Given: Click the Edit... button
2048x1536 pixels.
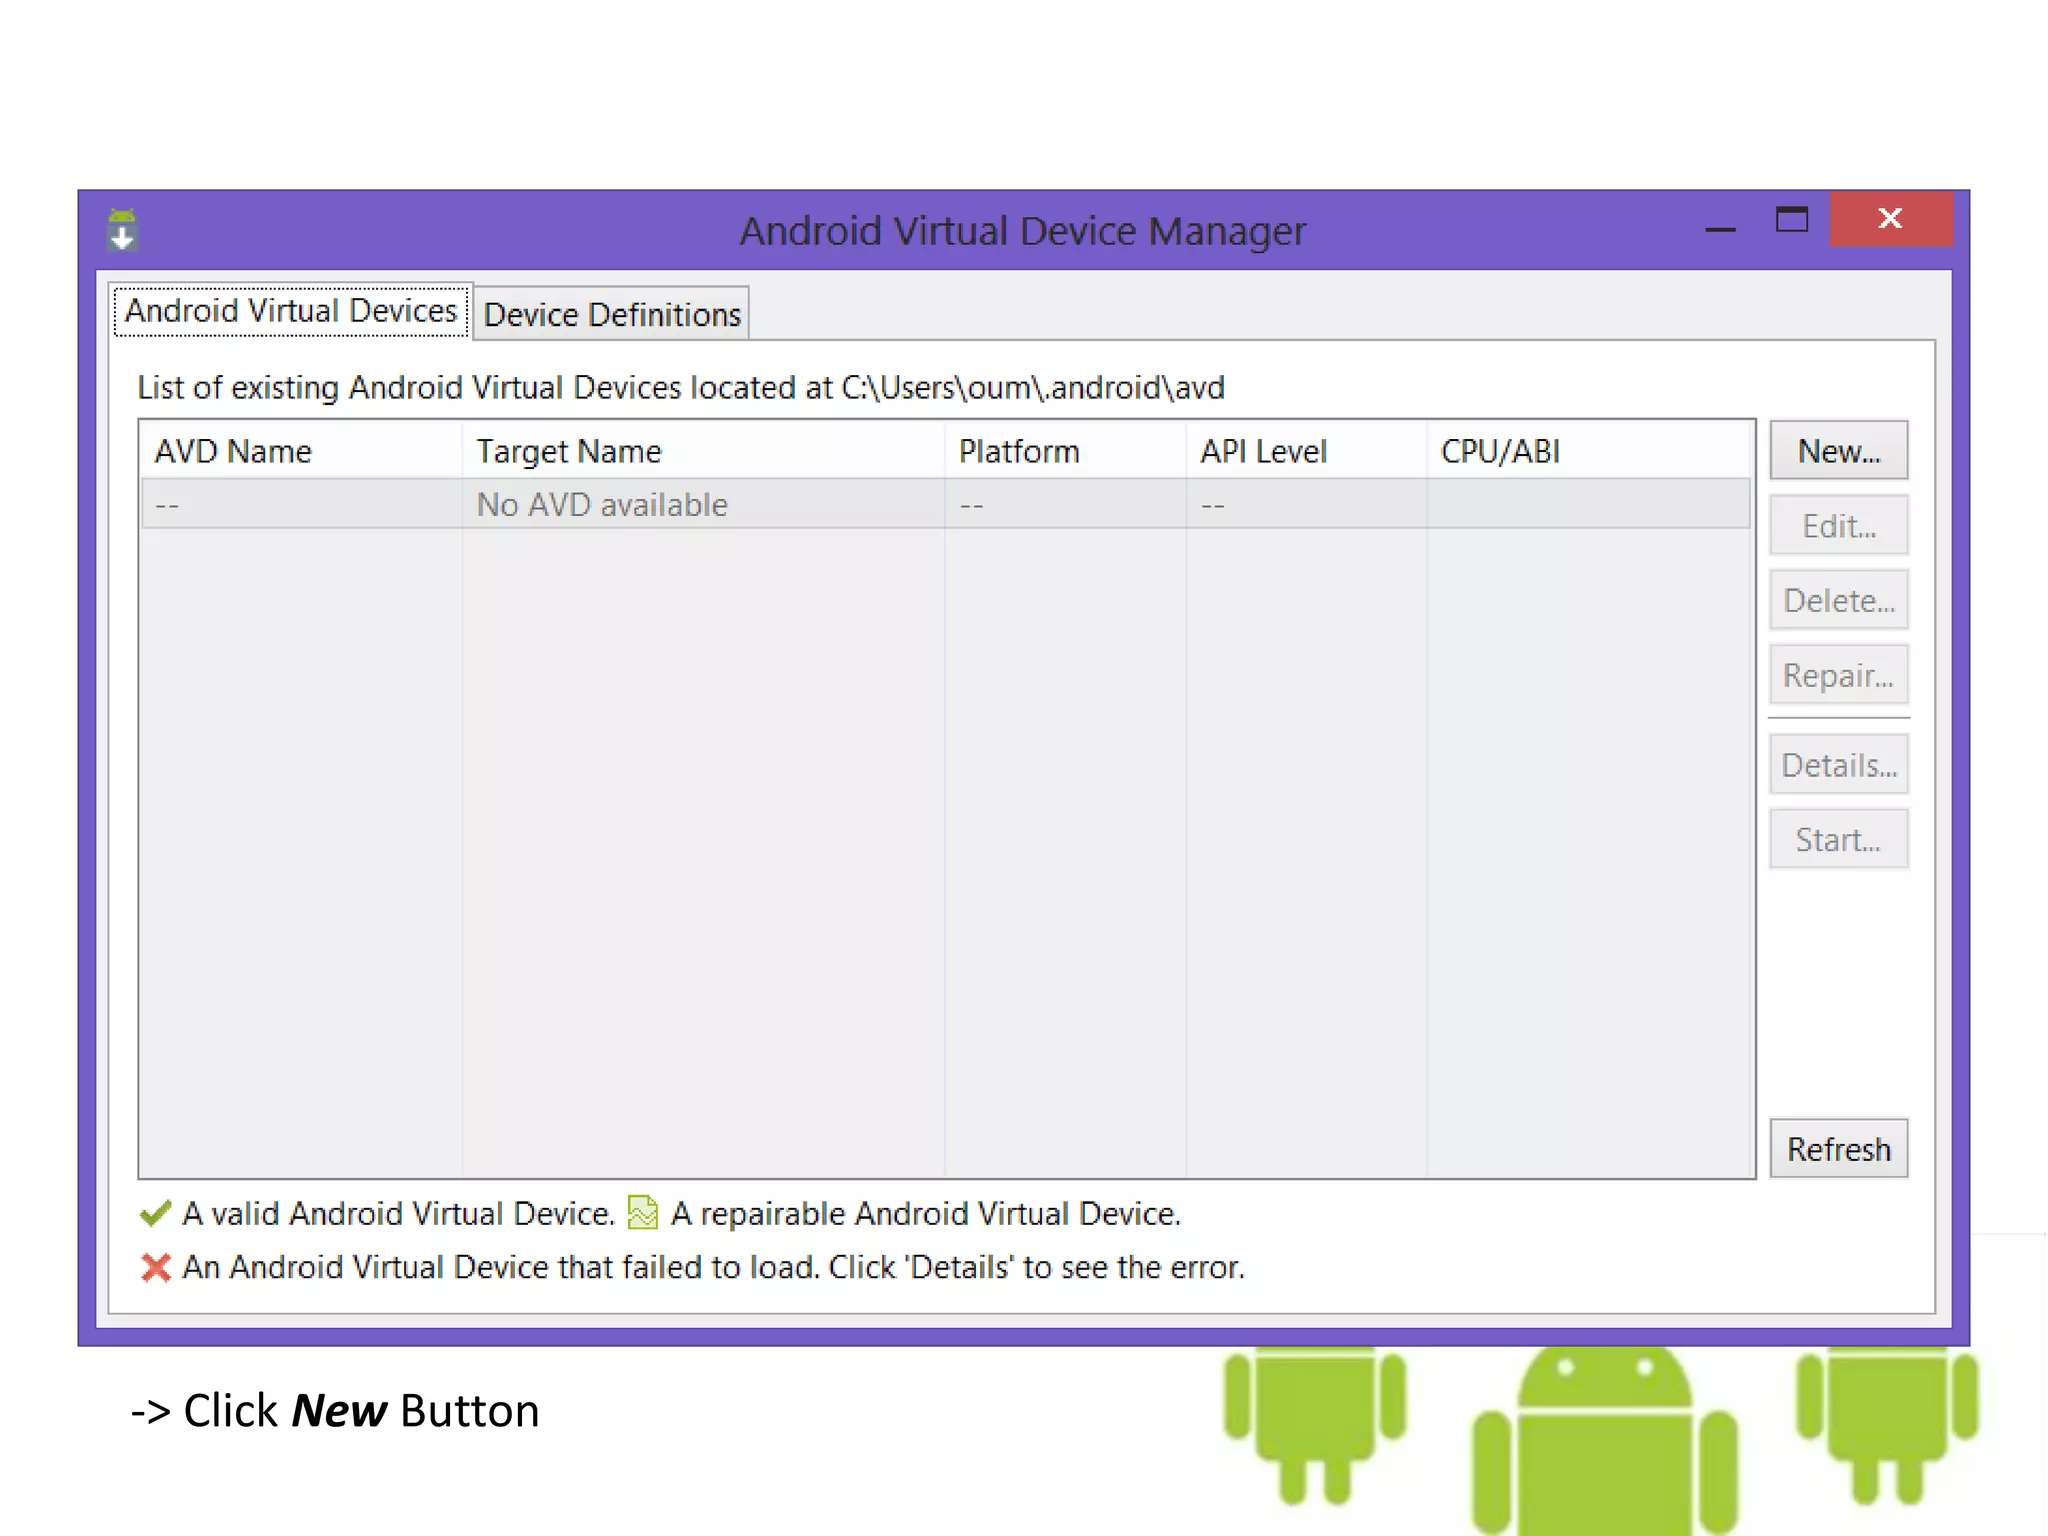Looking at the screenshot, I should [1838, 526].
